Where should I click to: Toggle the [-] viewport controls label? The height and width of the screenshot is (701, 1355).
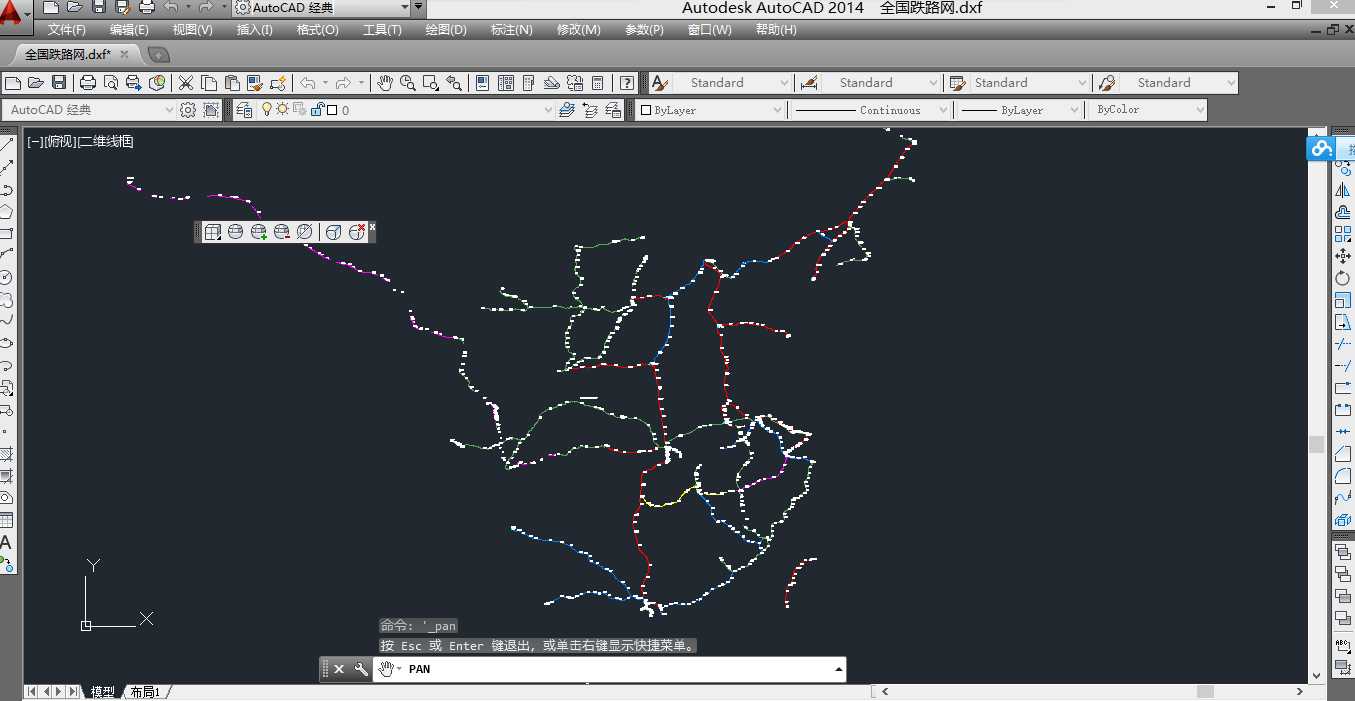pyautogui.click(x=35, y=142)
